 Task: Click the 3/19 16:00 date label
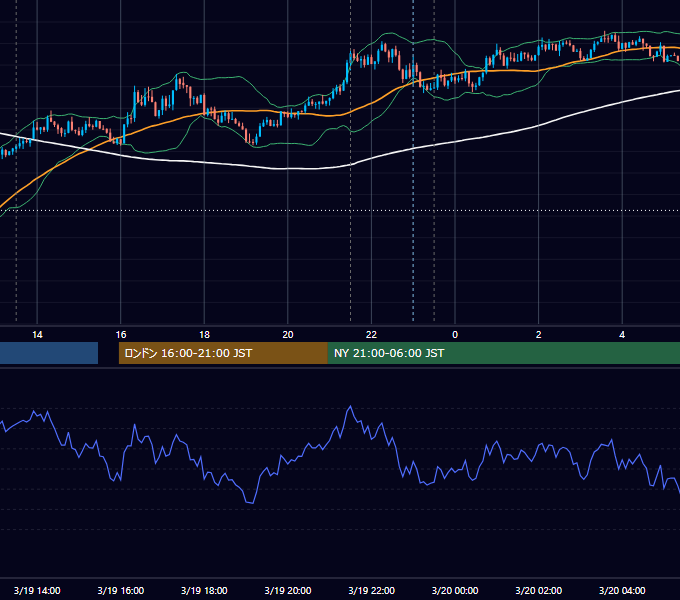coord(121,590)
